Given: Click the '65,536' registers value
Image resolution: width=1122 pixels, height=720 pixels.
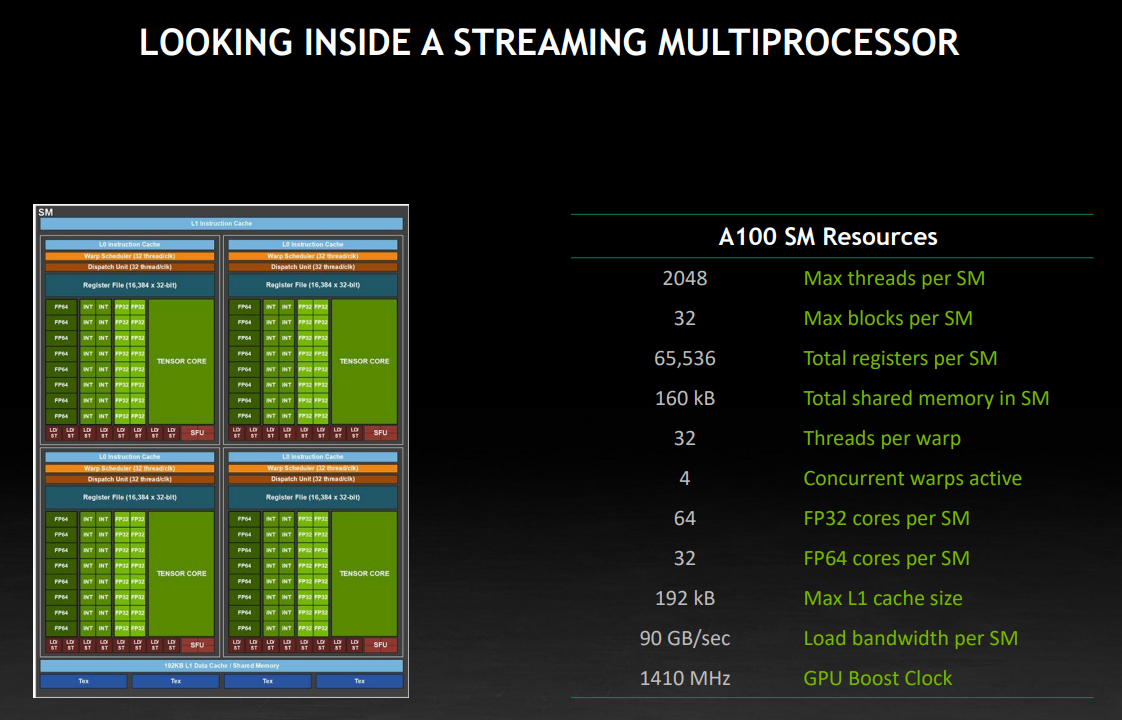Looking at the screenshot, I should [x=684, y=358].
